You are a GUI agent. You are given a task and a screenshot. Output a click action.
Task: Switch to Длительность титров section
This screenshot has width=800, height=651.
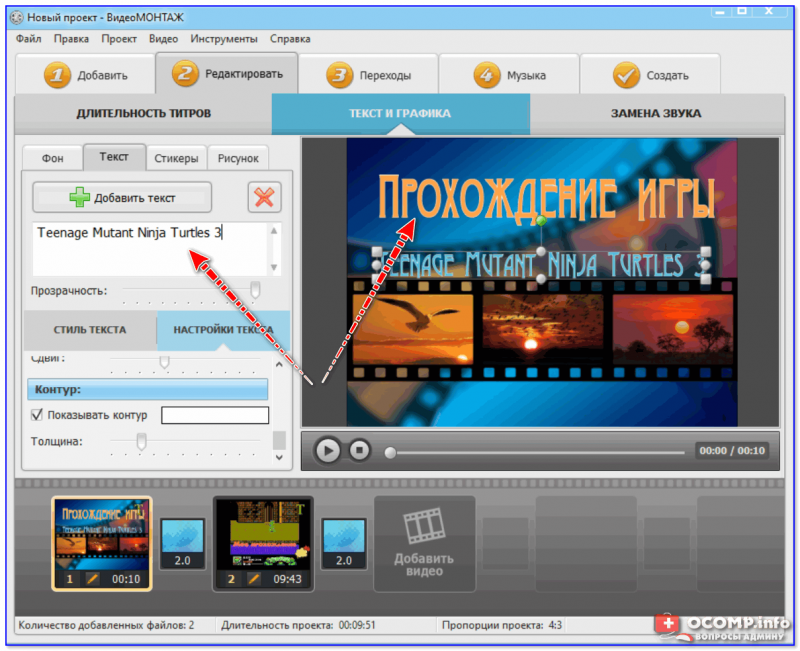tap(143, 113)
